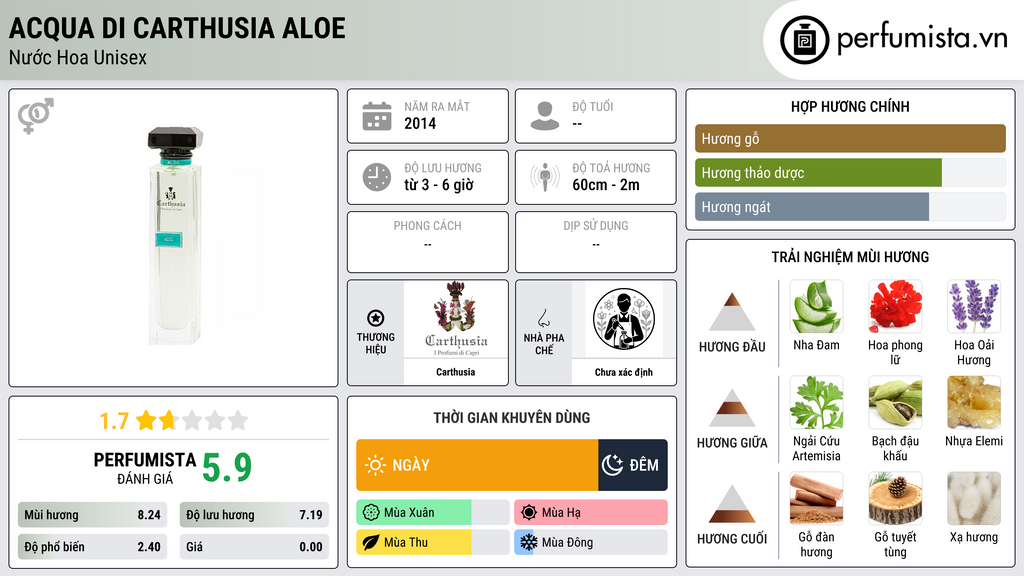Viewport: 1024px width, 576px height.
Task: Click the clock icon for Độ lưu hương
Action: coord(377,177)
